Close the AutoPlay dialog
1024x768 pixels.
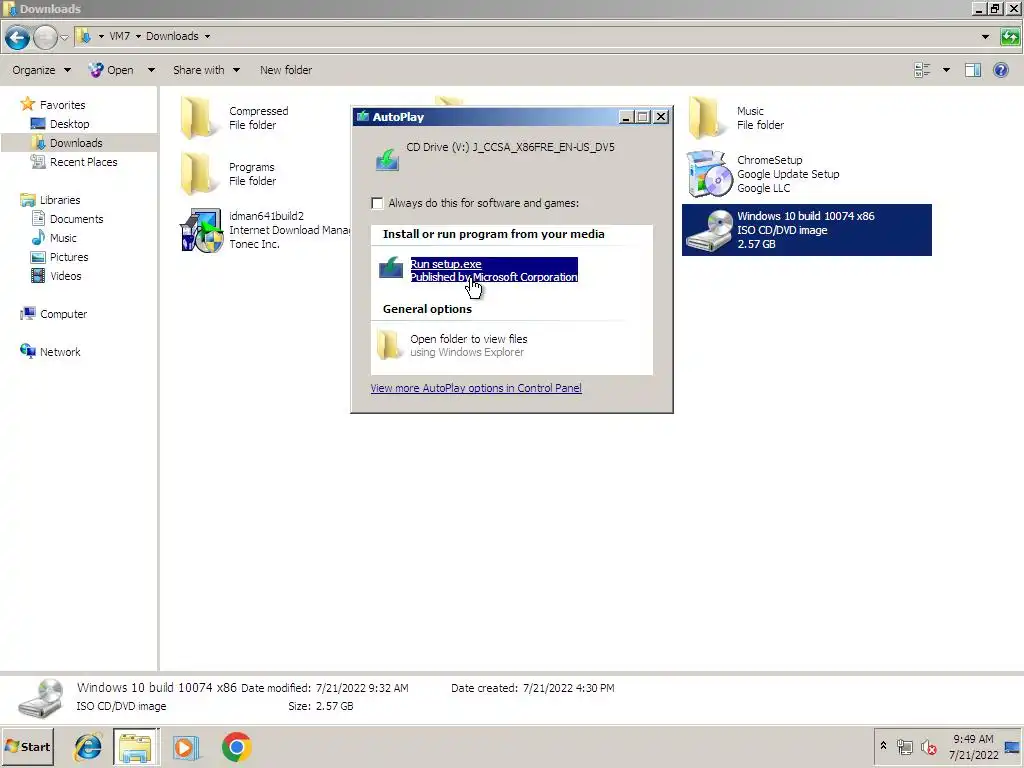[x=661, y=117]
